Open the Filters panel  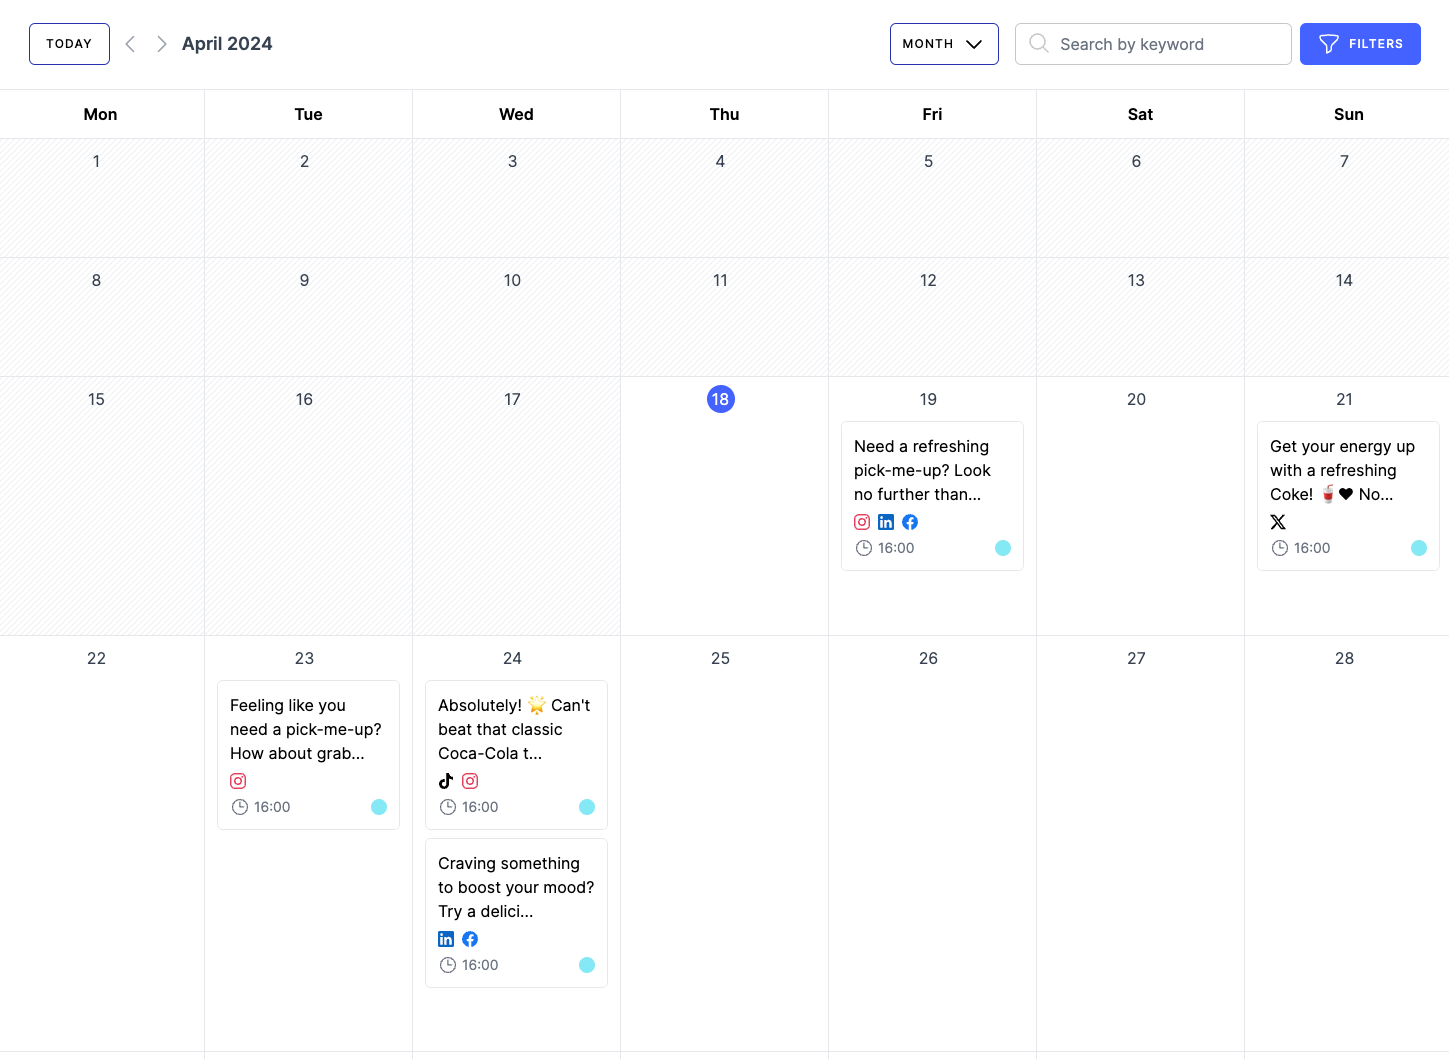[x=1359, y=44]
